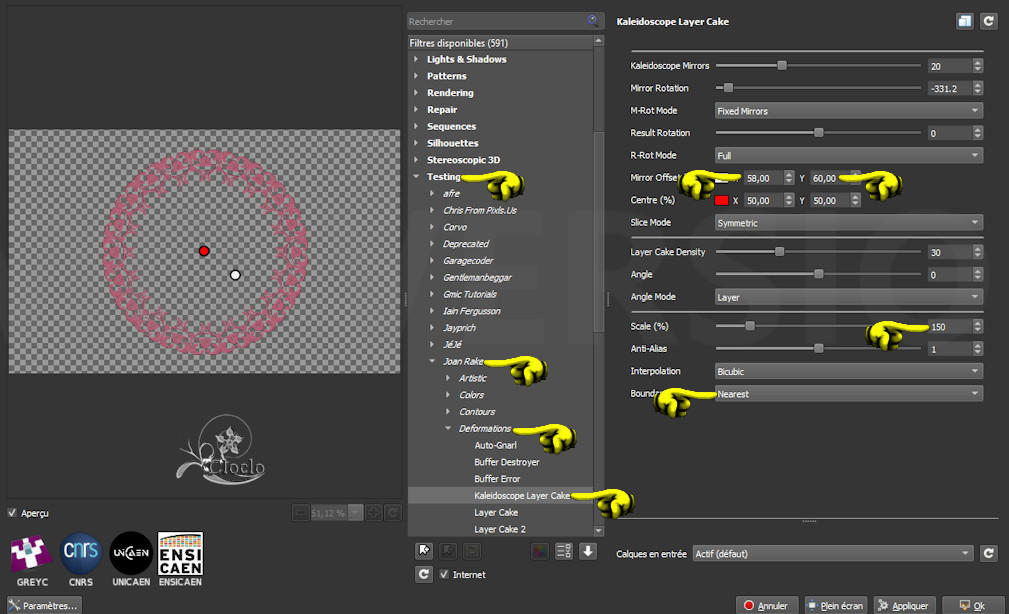1009x614 pixels.
Task: Uncheck the Internet checkbox
Action: point(445,574)
